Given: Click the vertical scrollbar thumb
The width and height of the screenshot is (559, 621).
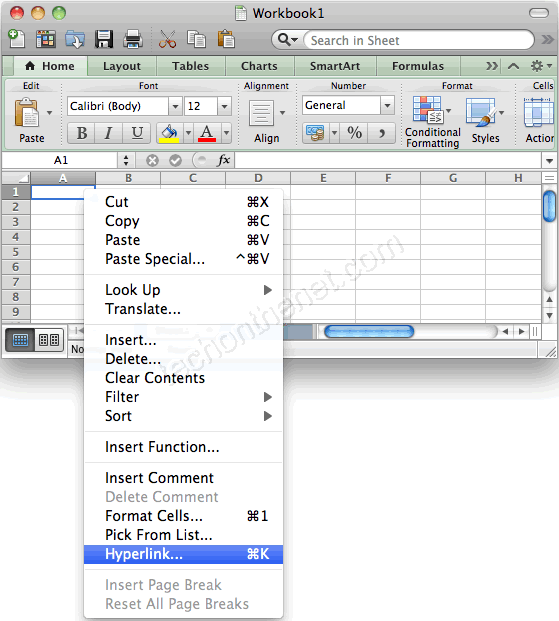Looking at the screenshot, I should click(549, 206).
